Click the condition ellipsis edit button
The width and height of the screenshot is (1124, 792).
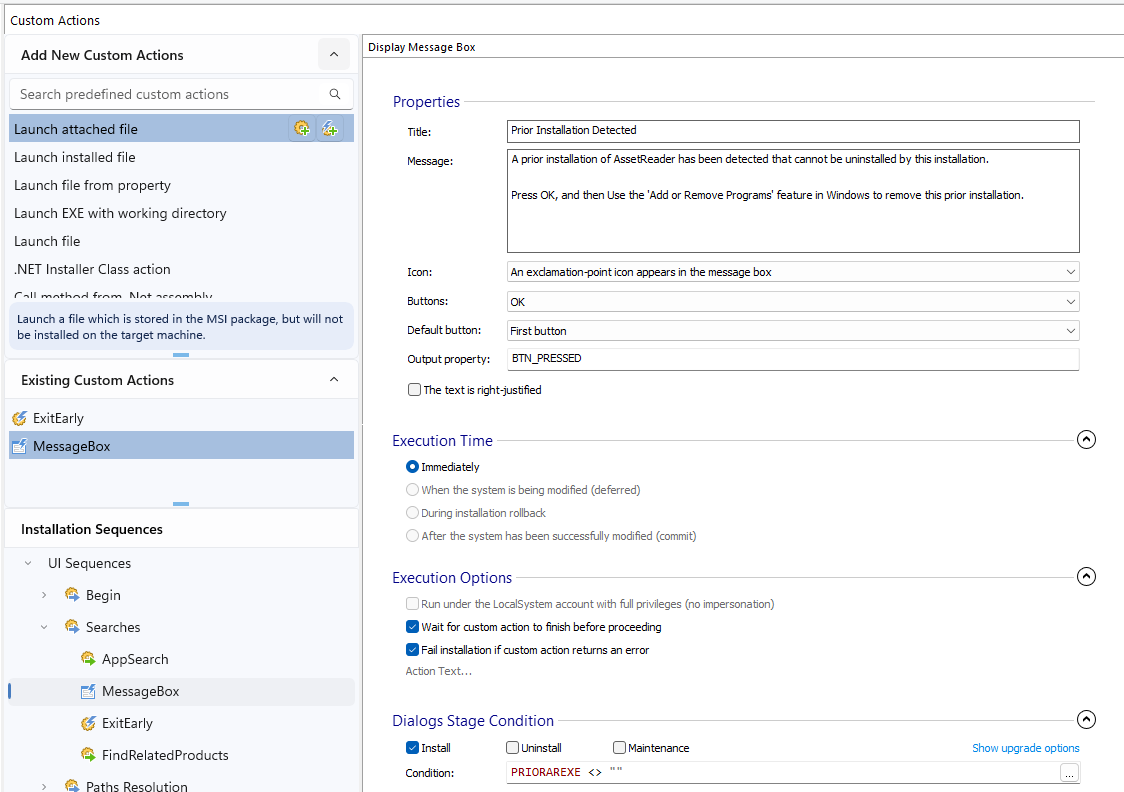tap(1069, 773)
